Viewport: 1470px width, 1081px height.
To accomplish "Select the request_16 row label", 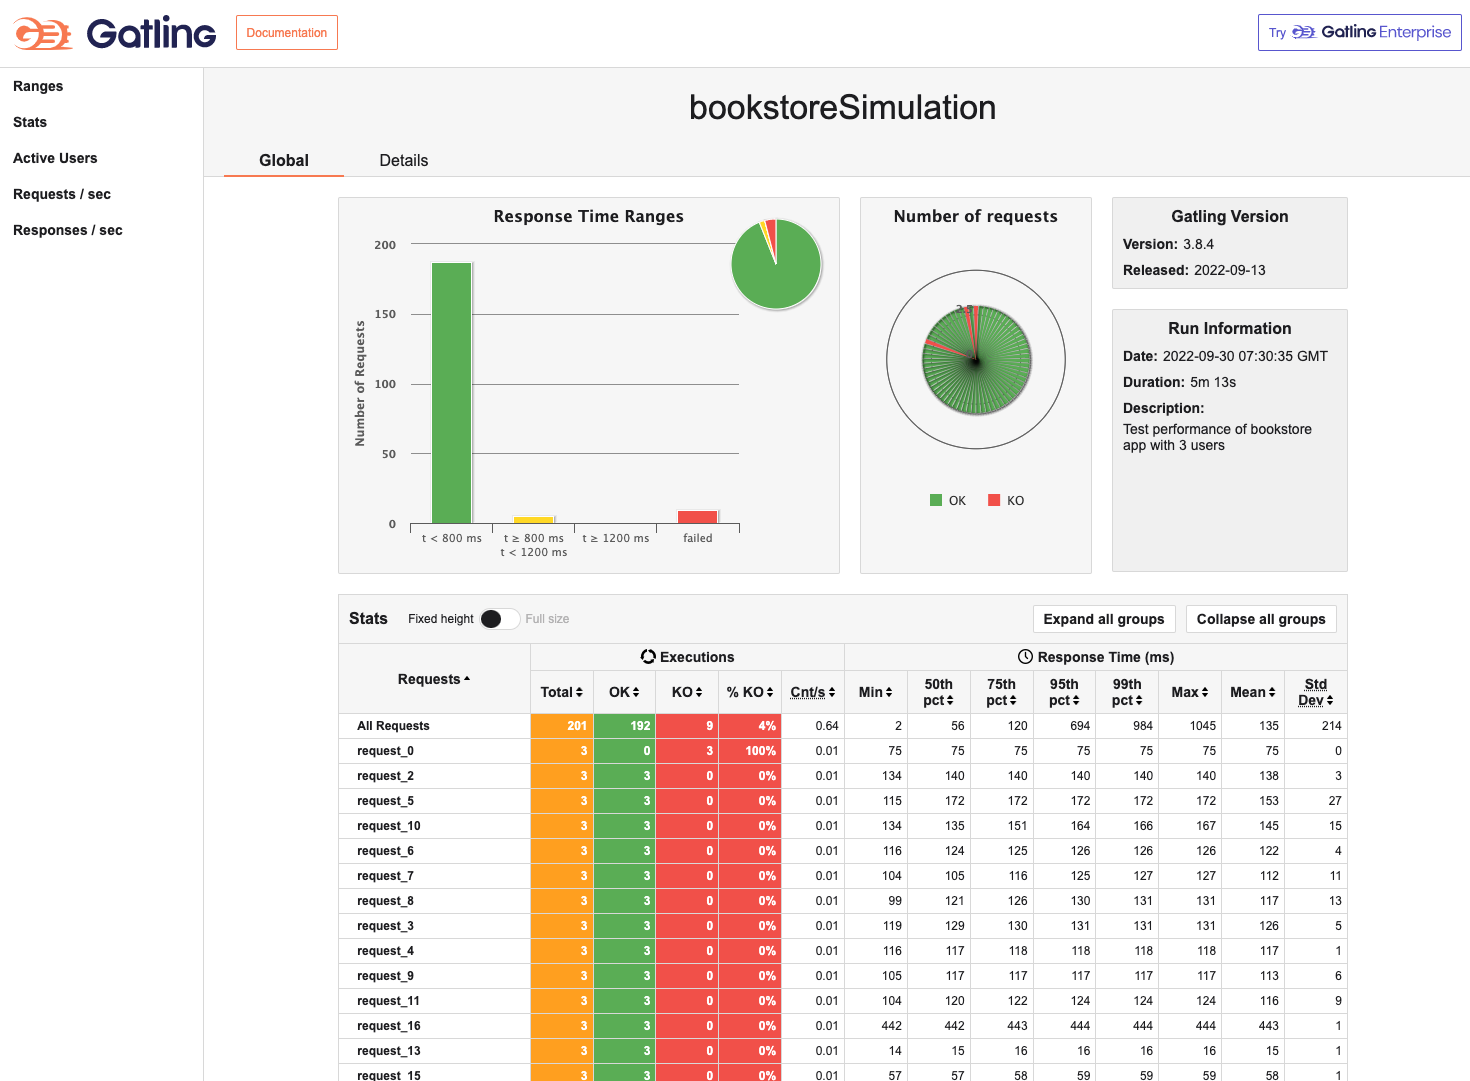I will click(389, 1026).
